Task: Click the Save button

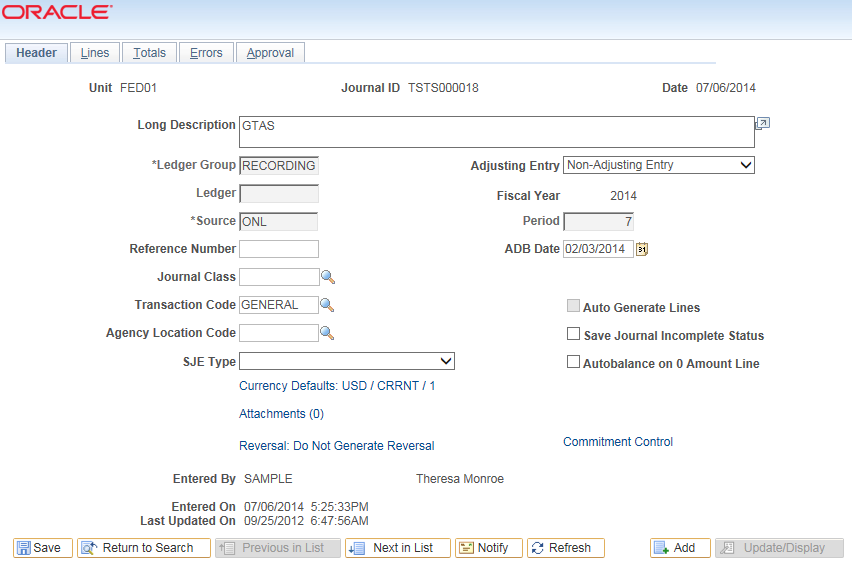Action: pos(42,548)
